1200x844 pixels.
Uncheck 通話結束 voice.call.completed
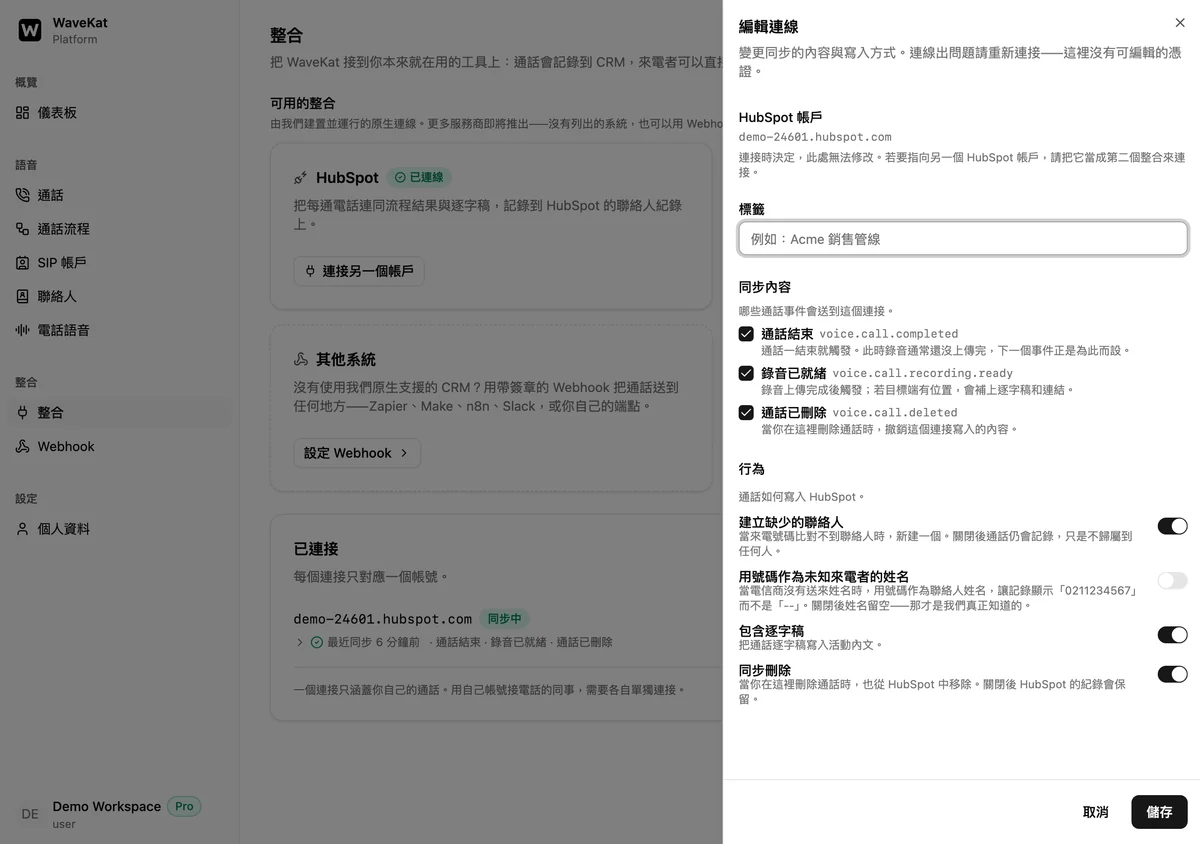(x=746, y=334)
